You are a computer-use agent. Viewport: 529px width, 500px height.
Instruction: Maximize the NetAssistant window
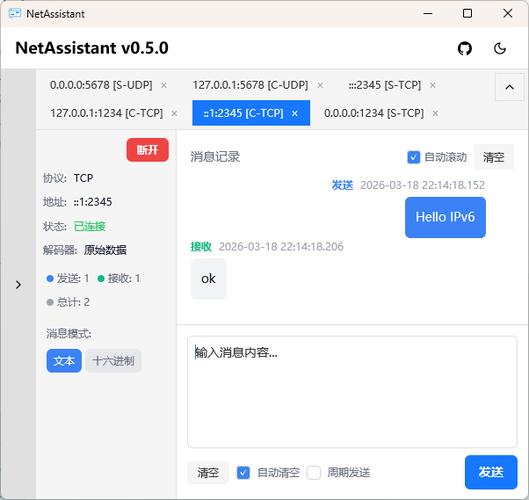467,13
